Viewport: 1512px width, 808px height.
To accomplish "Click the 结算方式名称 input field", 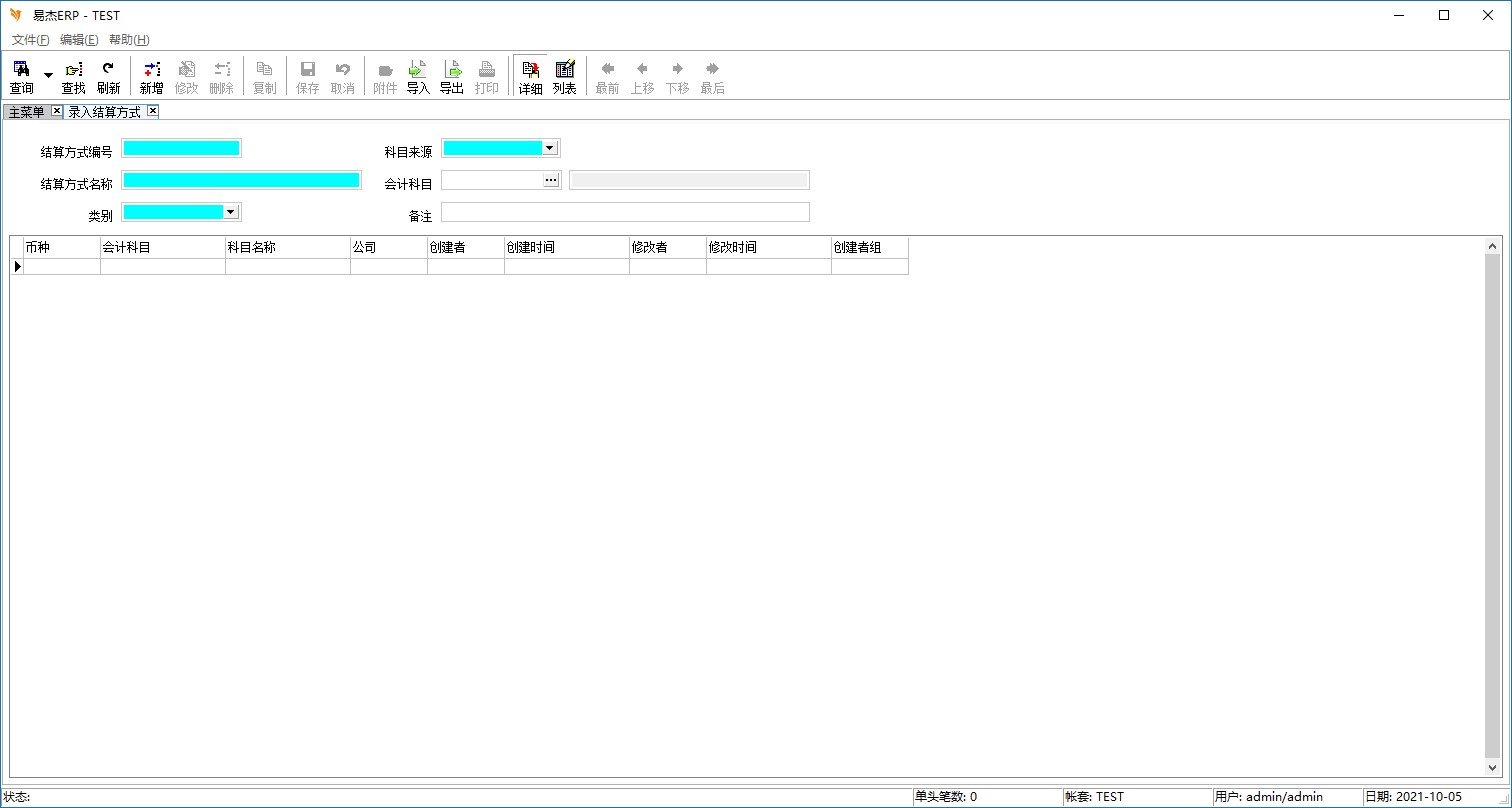I will click(x=240, y=180).
